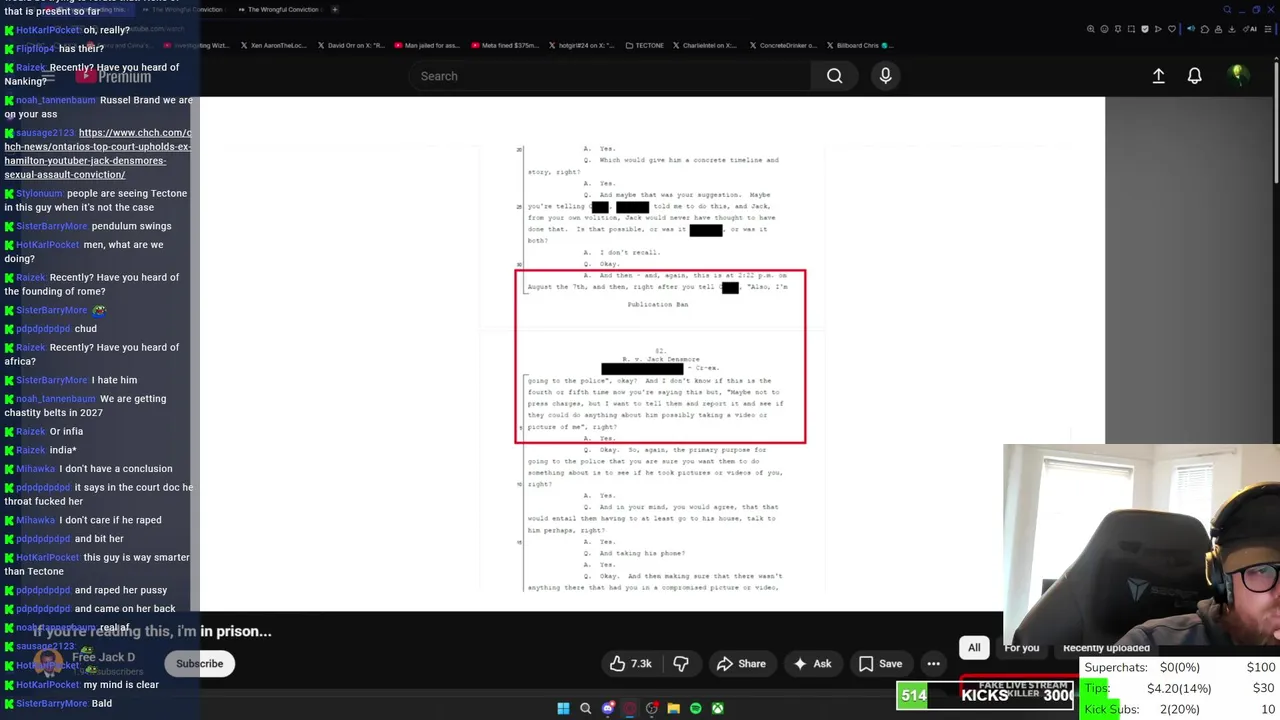The image size is (1280, 720).
Task: Open the hotgirl#24 on X bookmark
Action: pyautogui.click(x=582, y=45)
